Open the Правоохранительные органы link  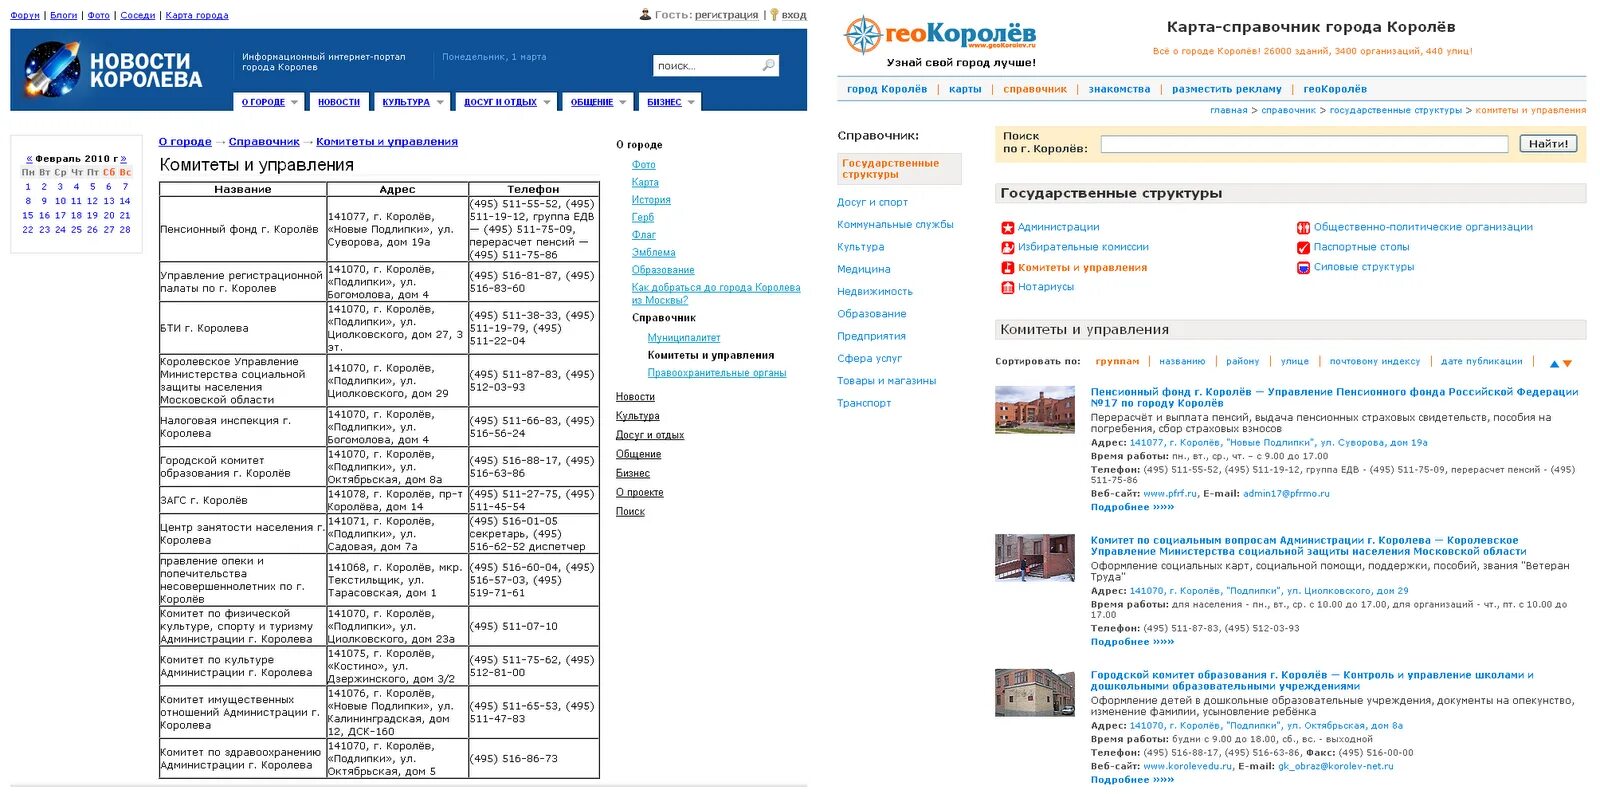[x=716, y=373]
